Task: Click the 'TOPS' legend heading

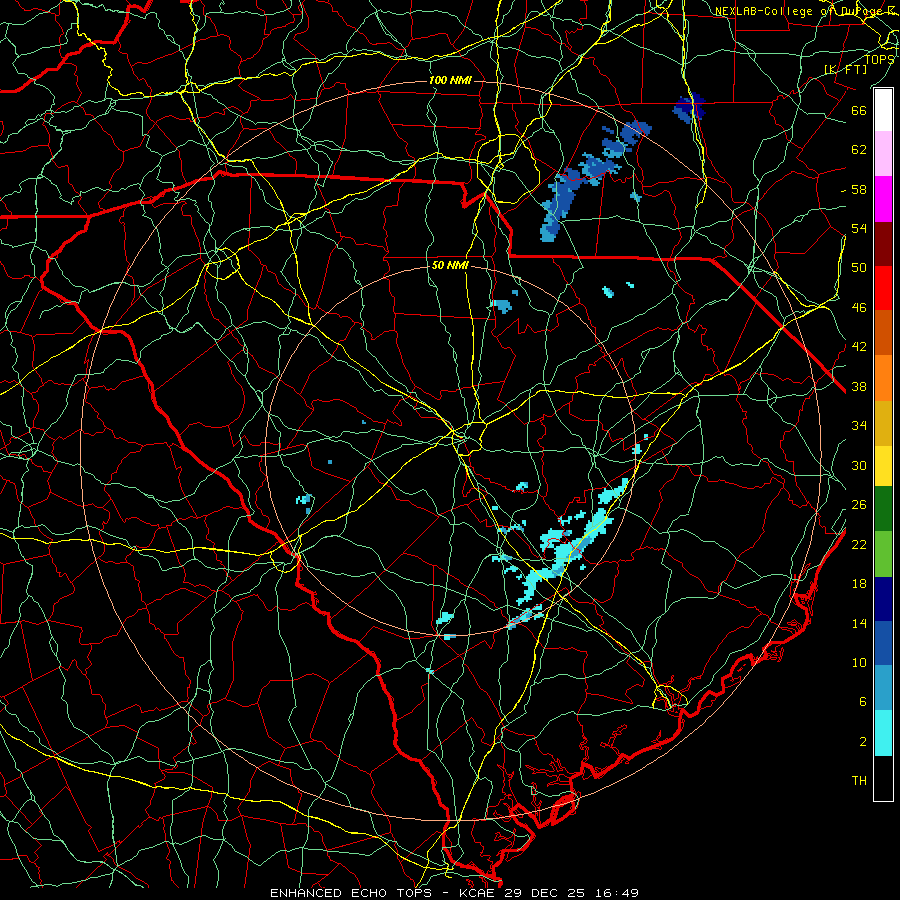Action: click(879, 59)
